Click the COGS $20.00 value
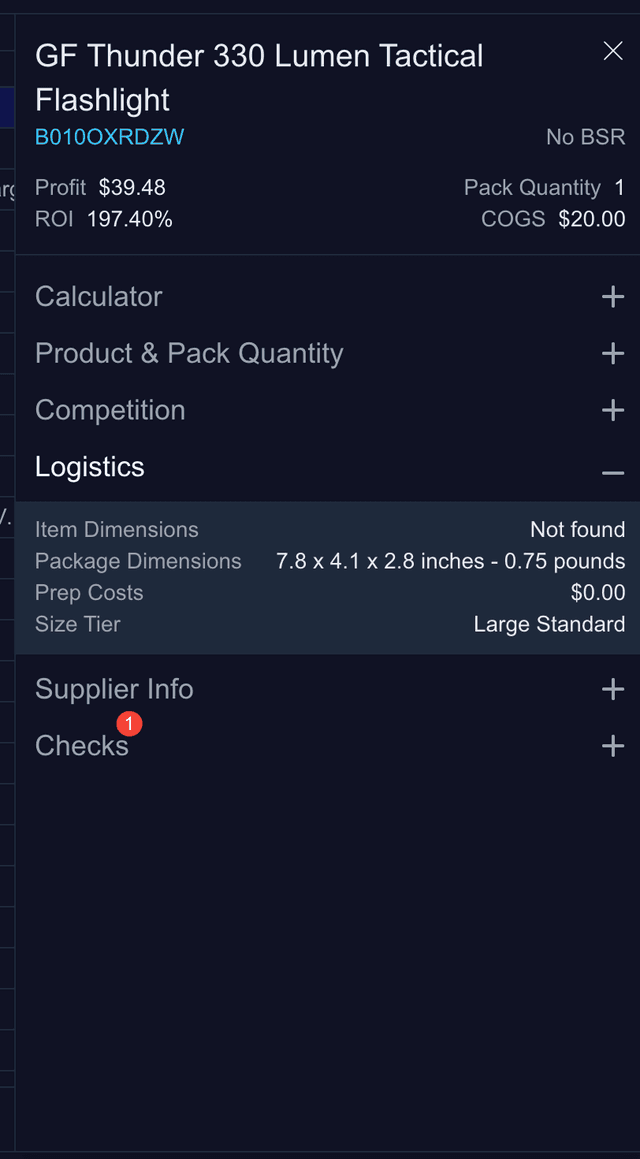640x1159 pixels. point(592,219)
